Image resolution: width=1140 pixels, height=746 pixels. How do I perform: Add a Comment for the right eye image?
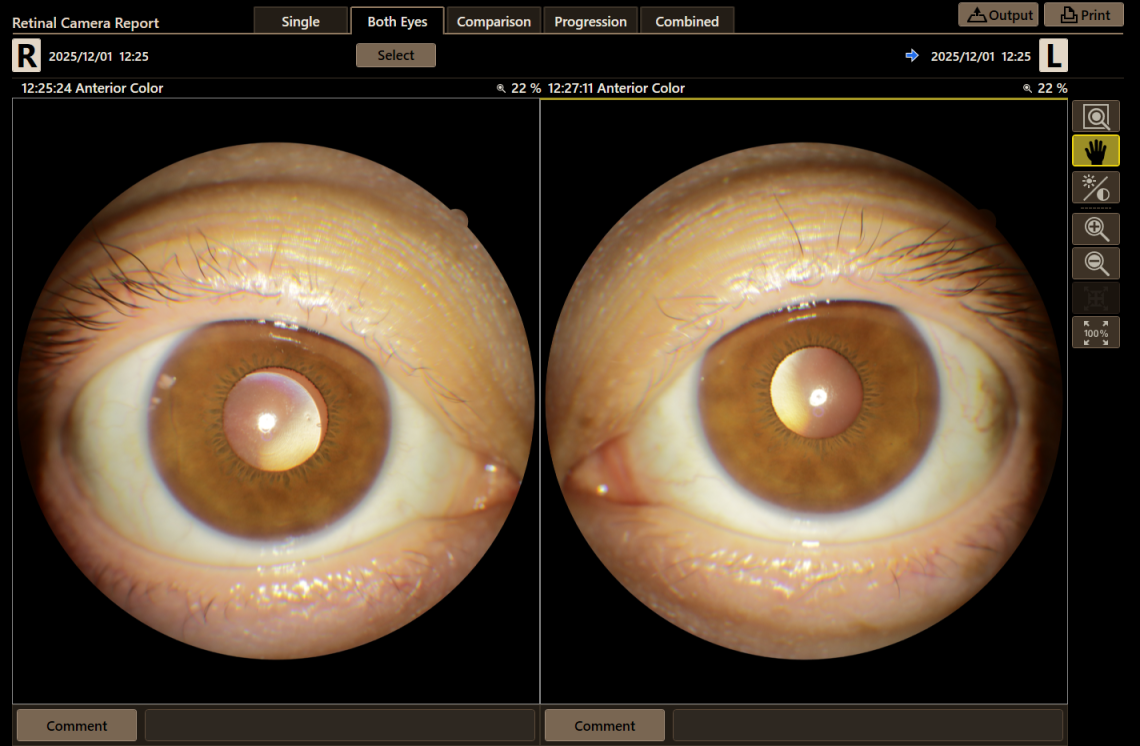pos(76,725)
